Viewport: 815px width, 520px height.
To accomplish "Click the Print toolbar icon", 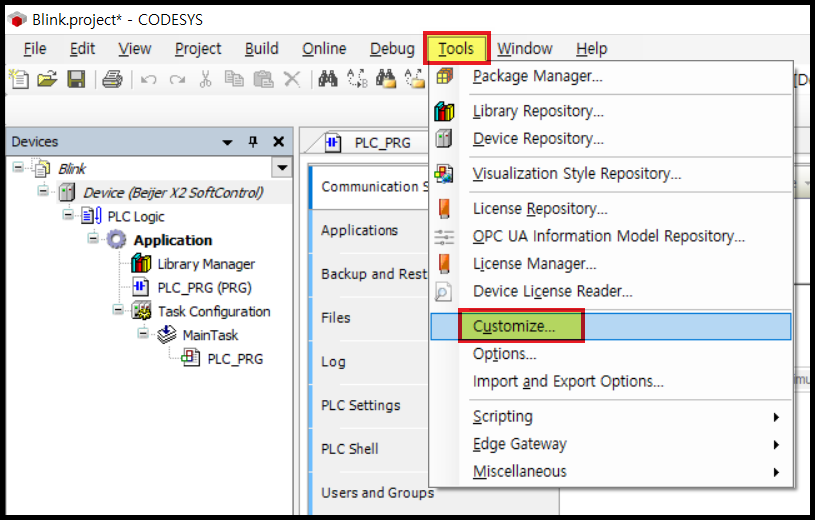I will (x=112, y=80).
